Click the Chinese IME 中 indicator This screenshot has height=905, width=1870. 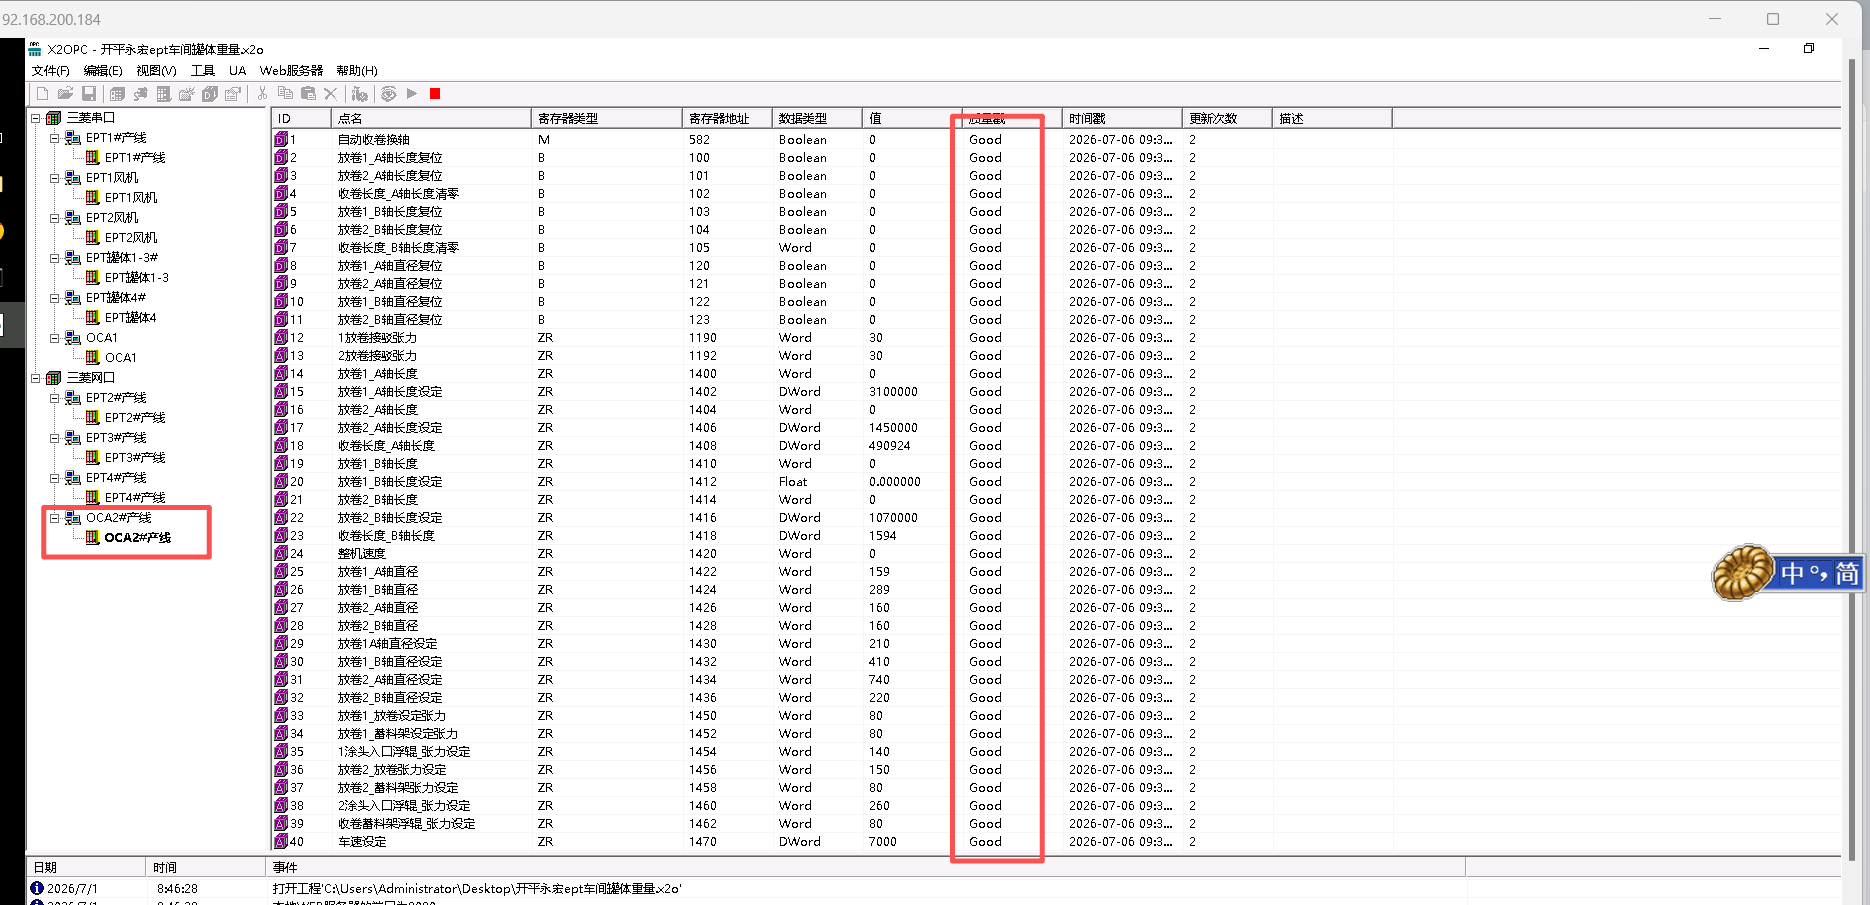[x=1792, y=574]
